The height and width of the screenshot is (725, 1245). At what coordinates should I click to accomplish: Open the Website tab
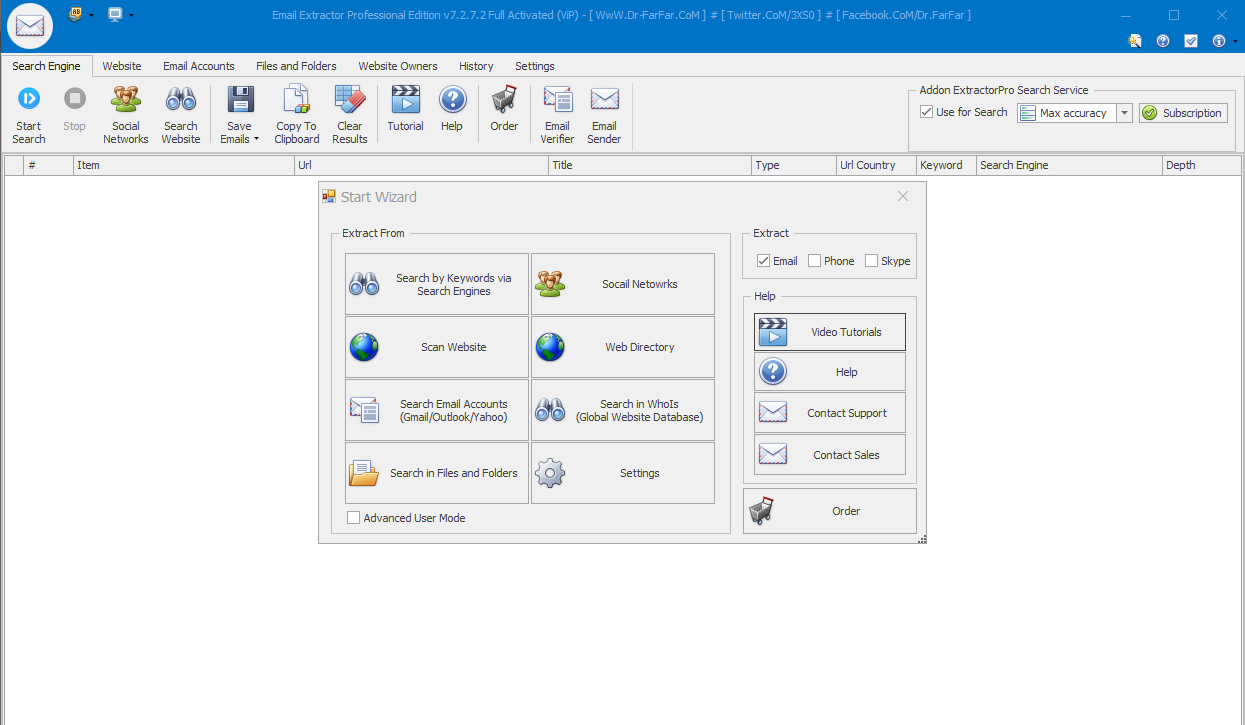click(122, 66)
